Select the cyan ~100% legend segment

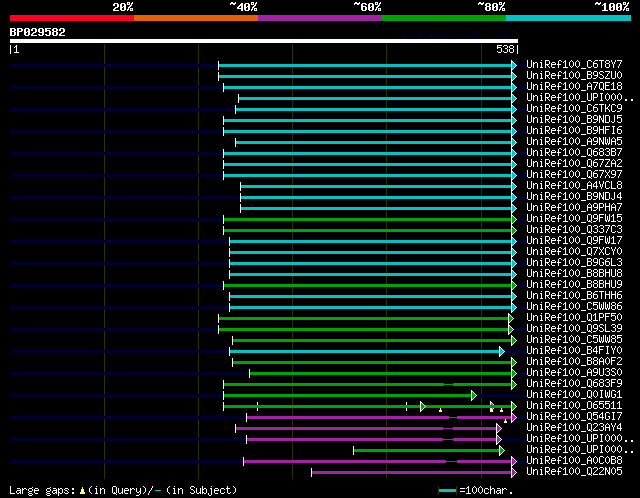pyautogui.click(x=567, y=18)
